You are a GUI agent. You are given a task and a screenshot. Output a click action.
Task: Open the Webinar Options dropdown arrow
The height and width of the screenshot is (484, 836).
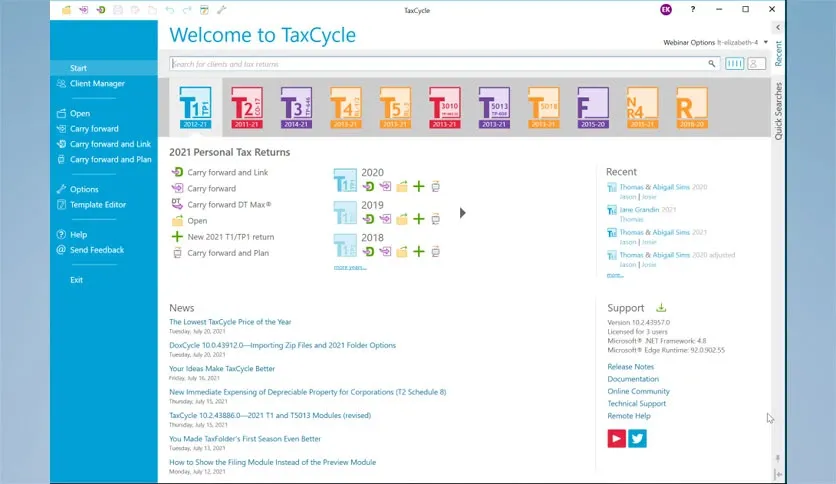(766, 42)
